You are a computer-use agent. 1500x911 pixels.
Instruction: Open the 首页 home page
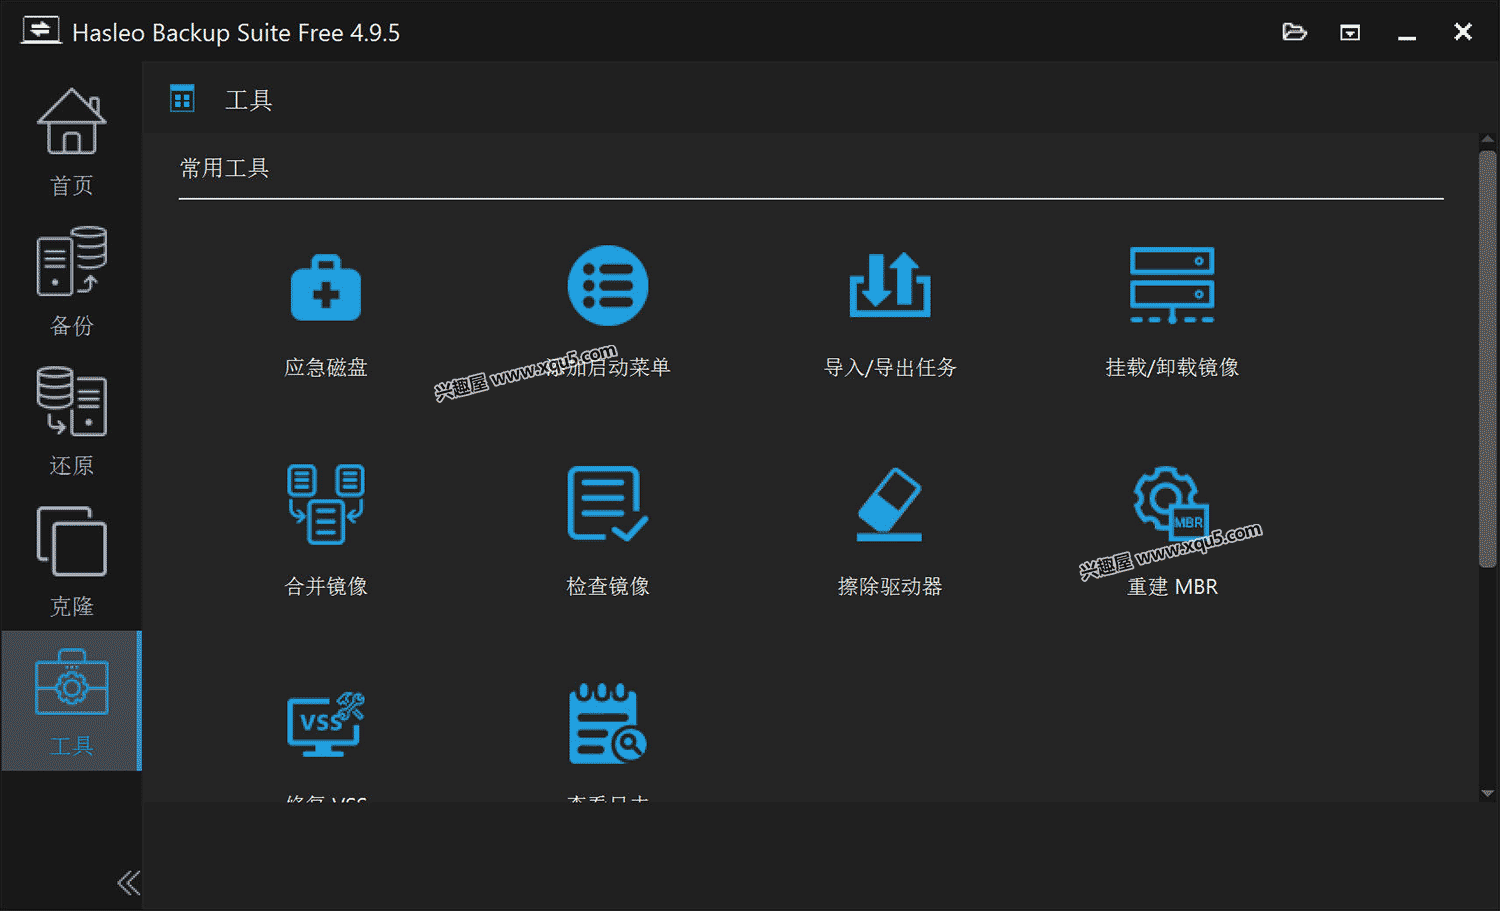tap(71, 141)
